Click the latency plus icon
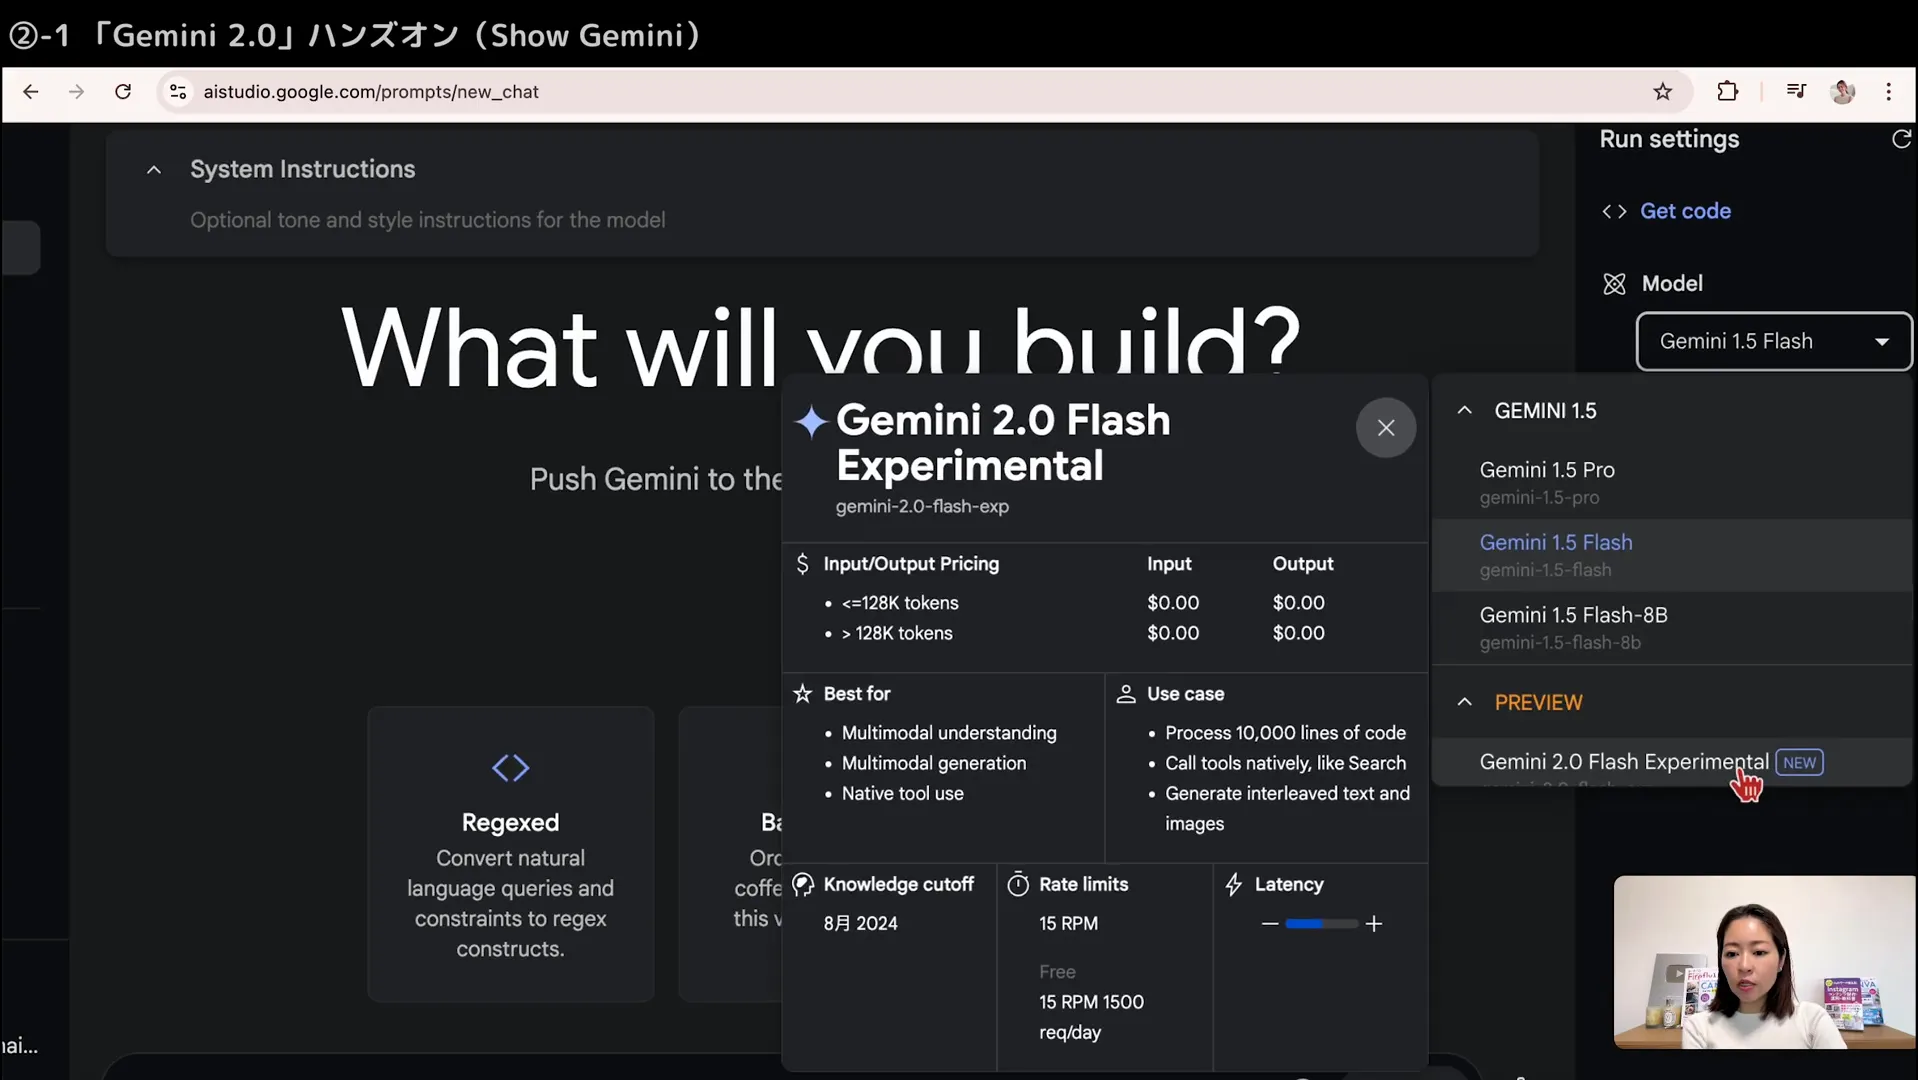This screenshot has height=1080, width=1918. pos(1373,924)
